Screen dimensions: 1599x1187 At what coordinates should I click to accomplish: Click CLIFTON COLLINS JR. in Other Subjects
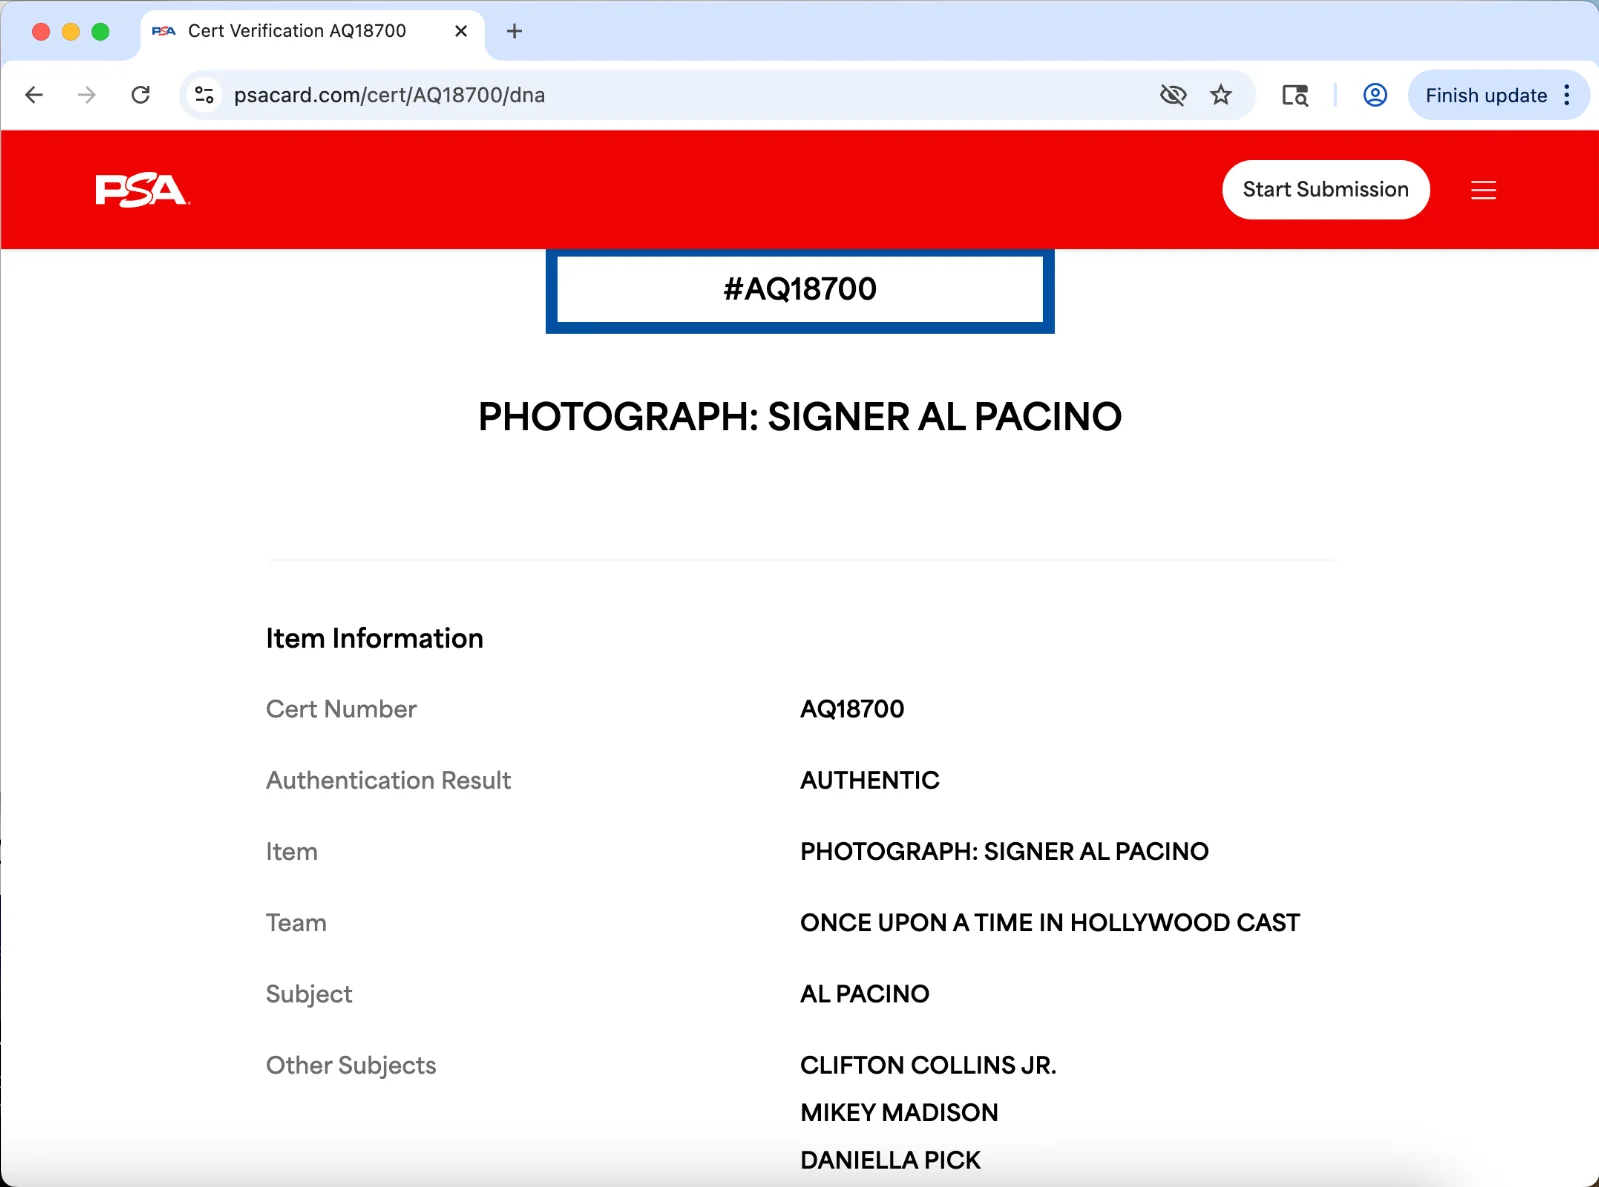tap(928, 1065)
